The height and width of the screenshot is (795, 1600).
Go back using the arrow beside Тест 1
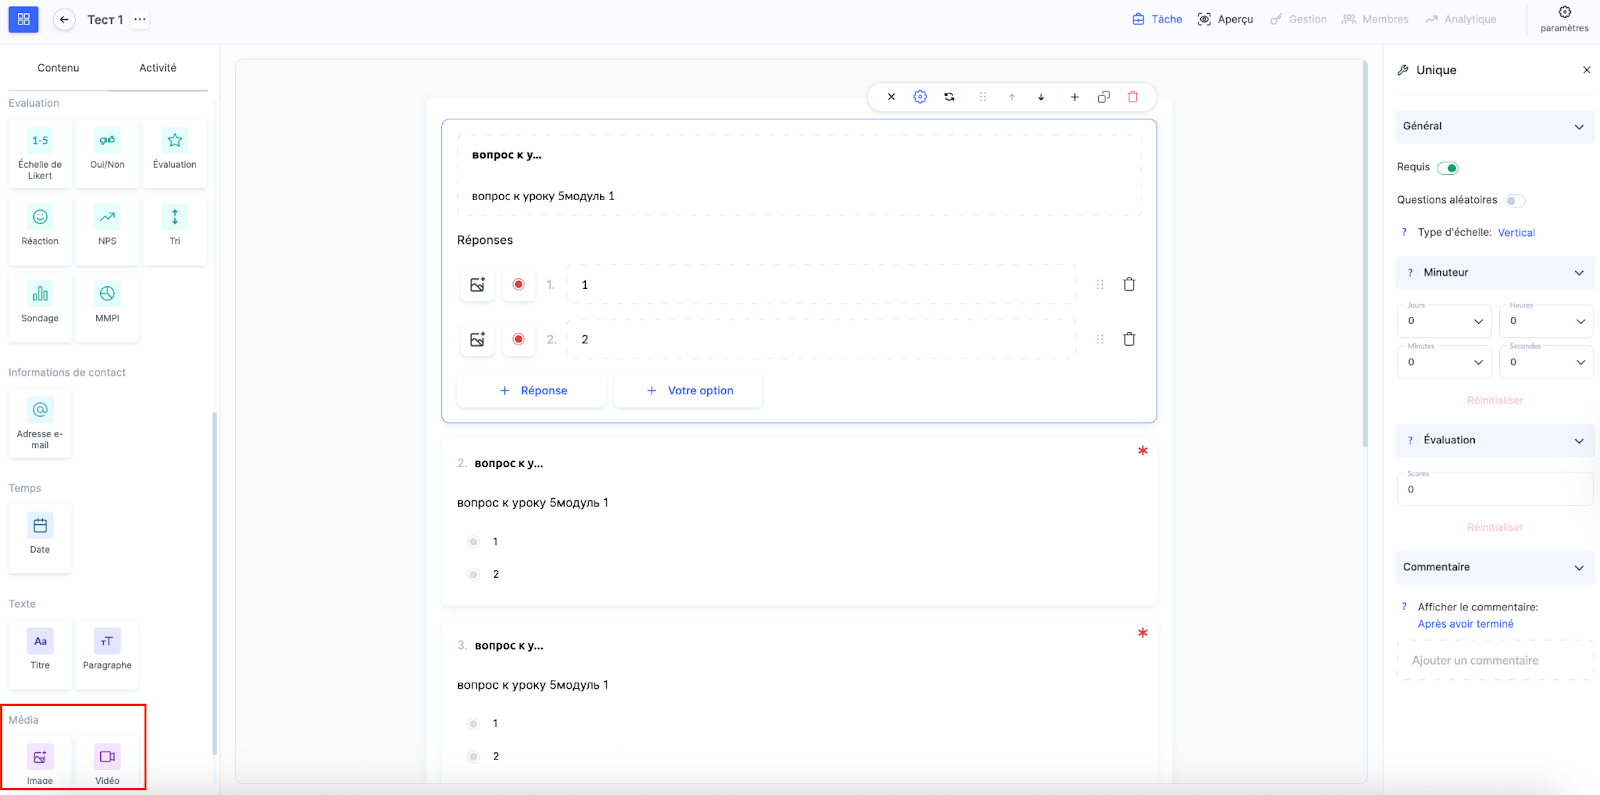tap(64, 19)
